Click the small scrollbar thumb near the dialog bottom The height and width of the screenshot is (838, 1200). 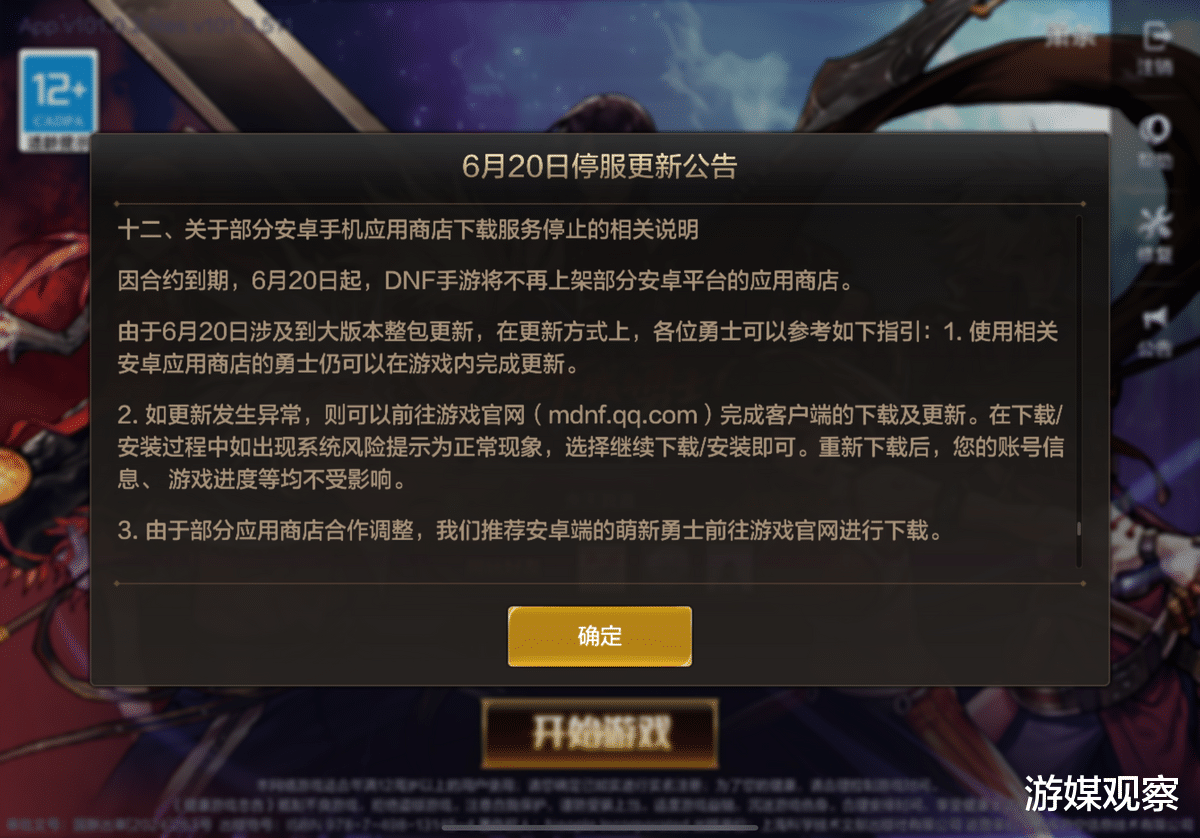(1079, 530)
